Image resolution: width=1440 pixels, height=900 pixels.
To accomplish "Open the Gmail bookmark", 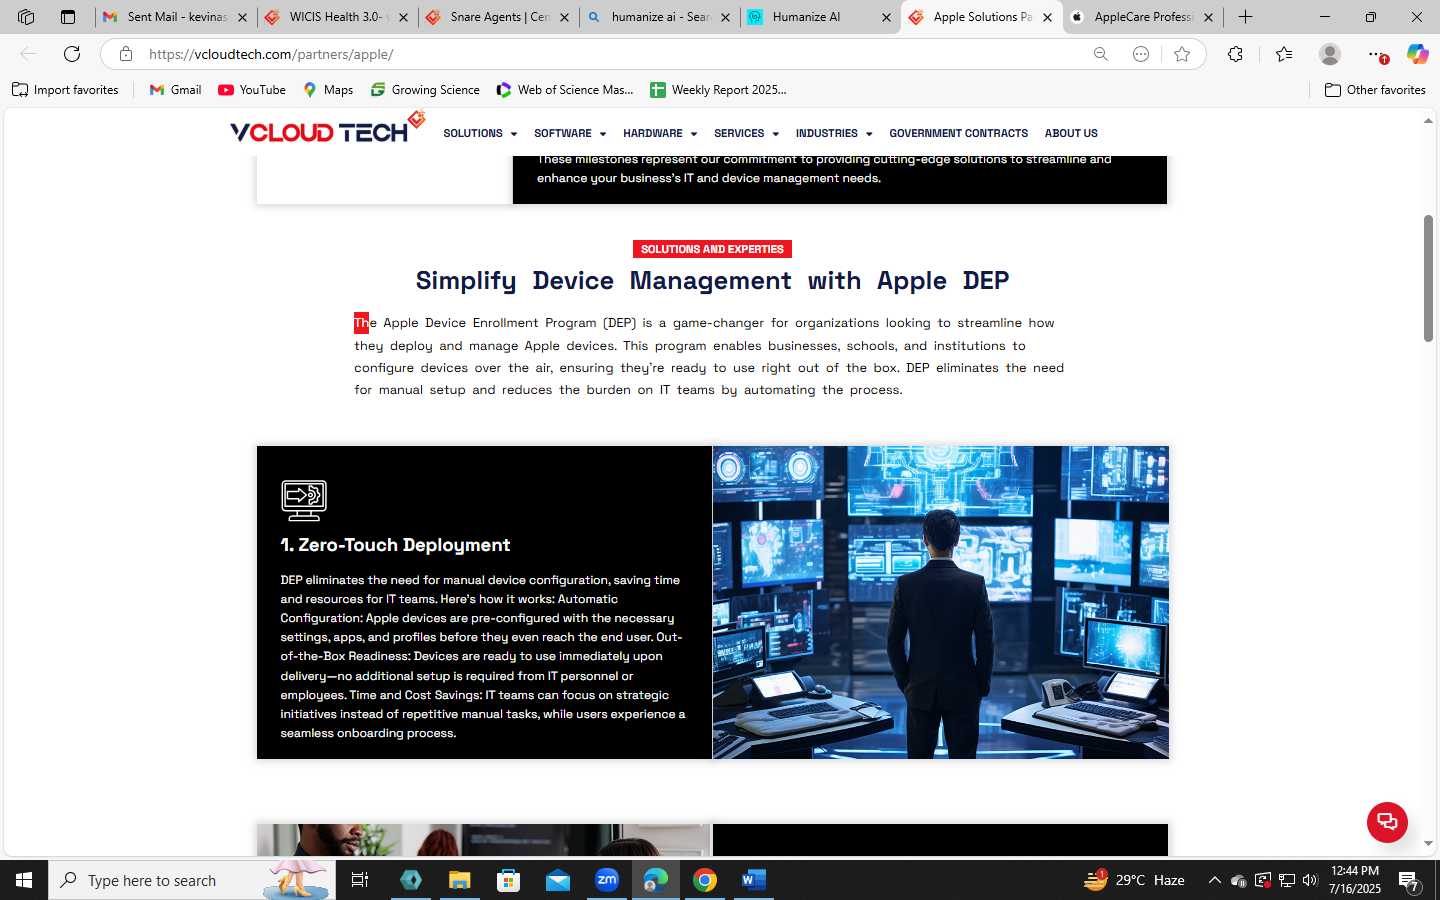I will click(175, 90).
